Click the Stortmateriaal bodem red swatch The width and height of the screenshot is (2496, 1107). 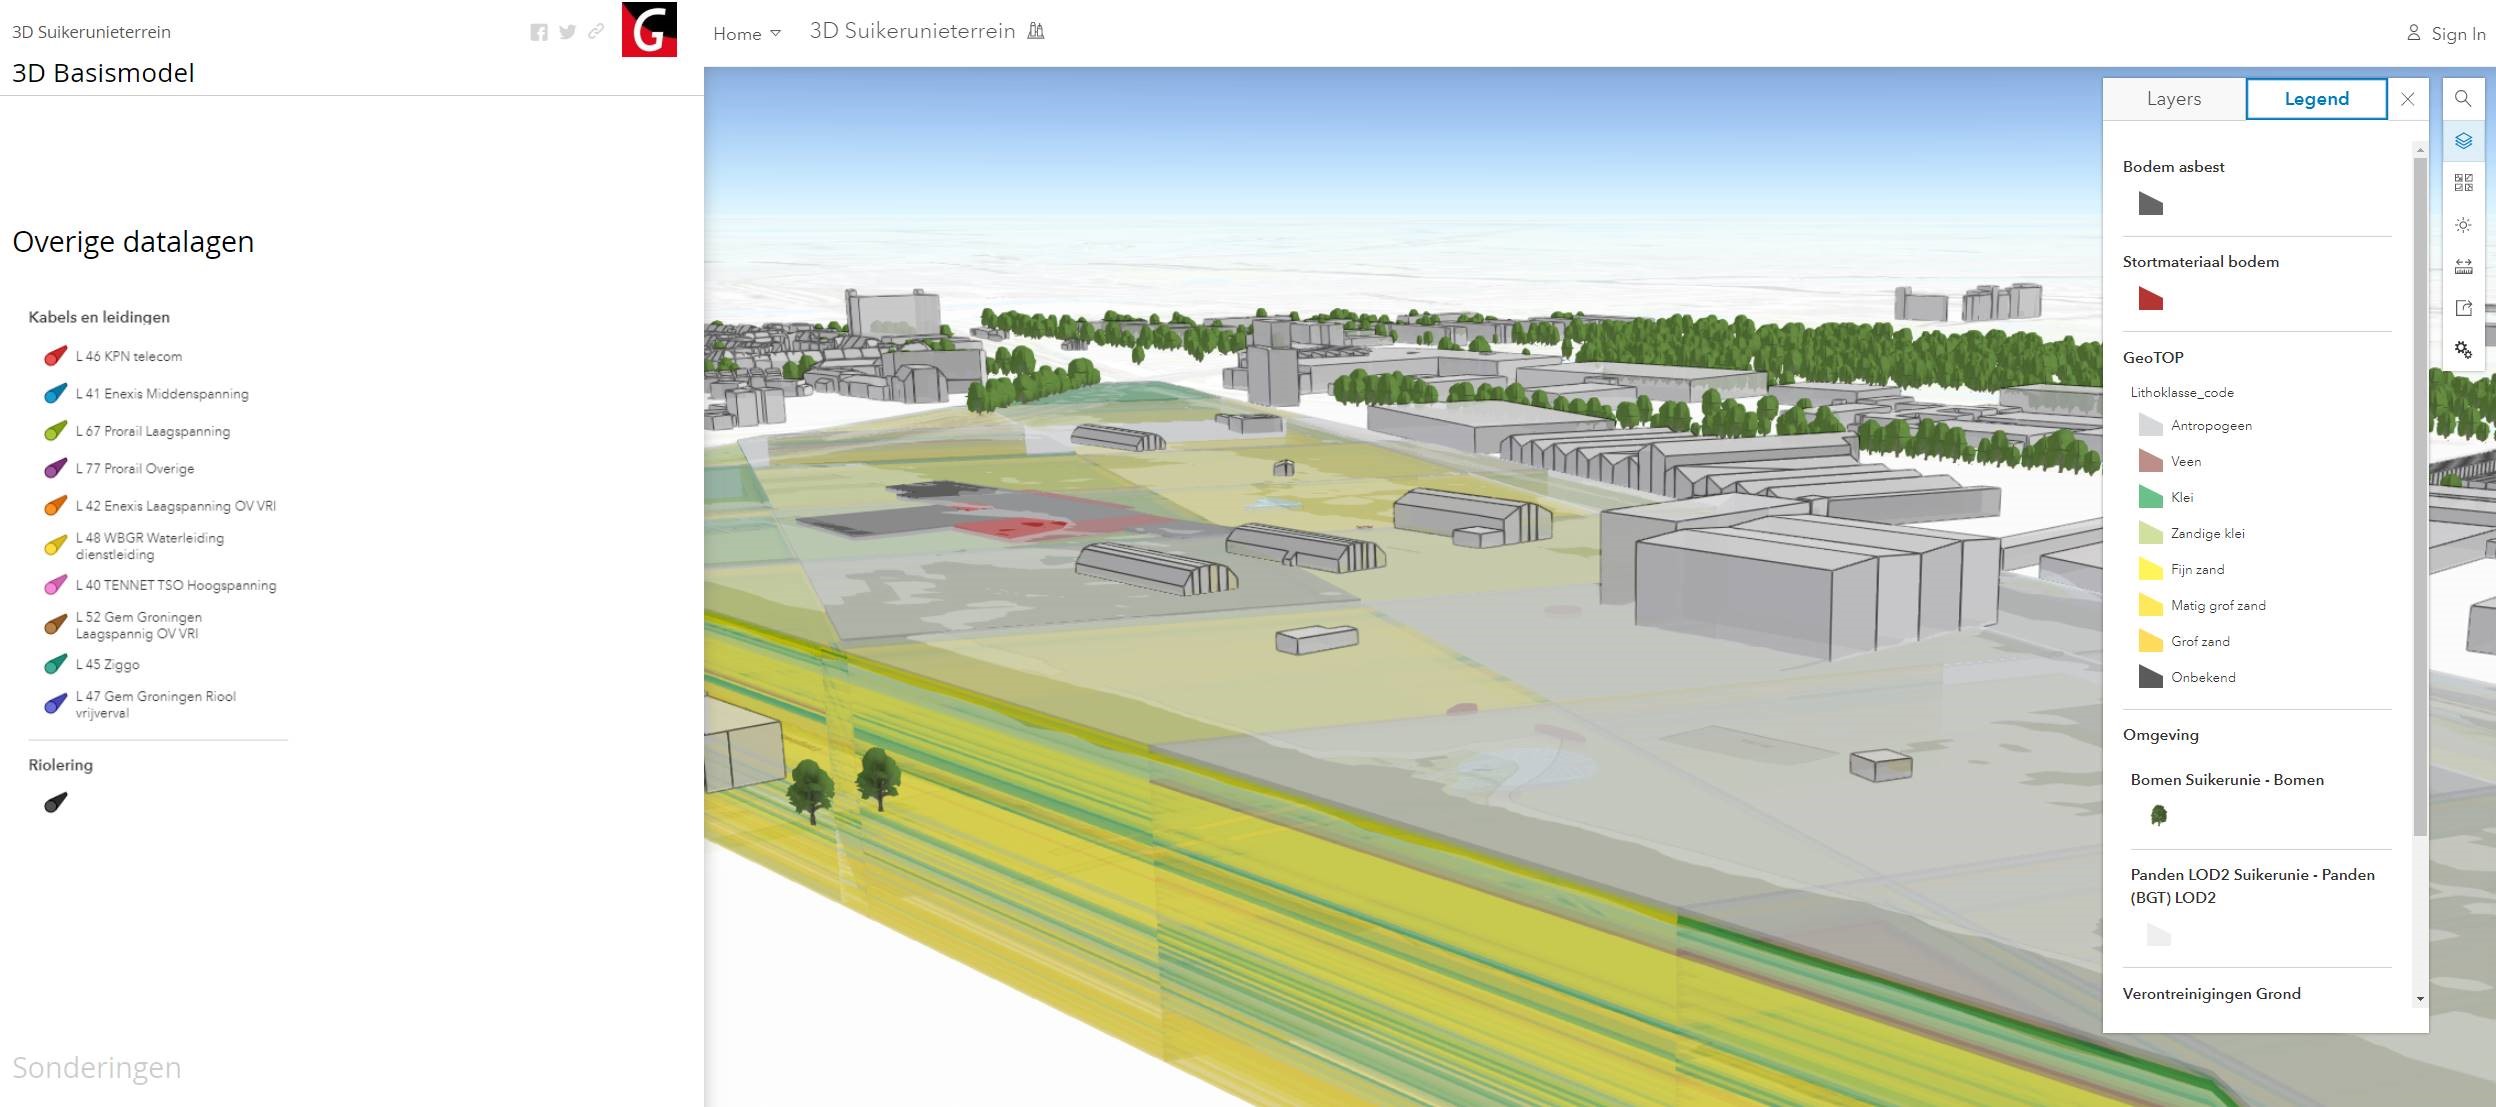(2150, 299)
